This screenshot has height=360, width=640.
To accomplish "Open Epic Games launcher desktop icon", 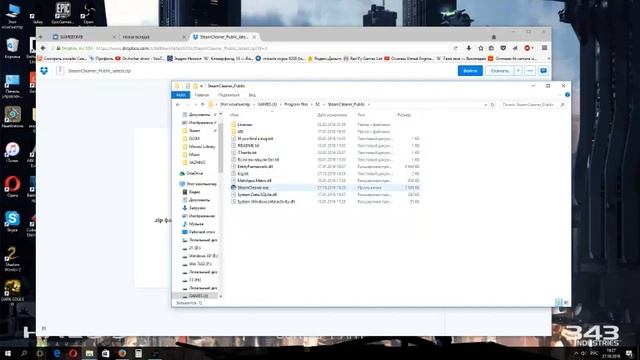I will (x=63, y=13).
